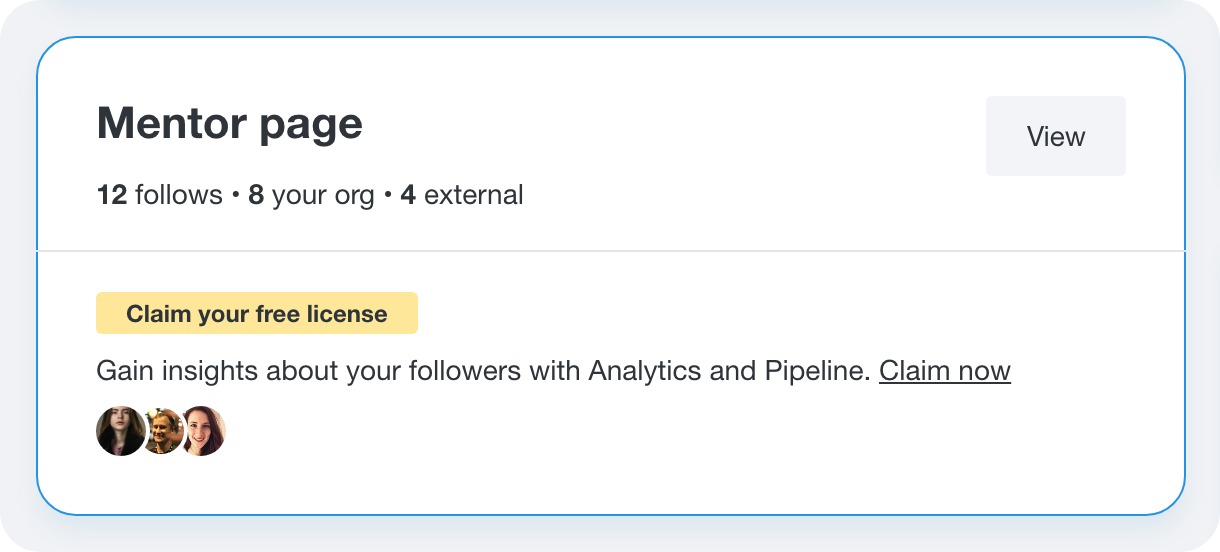This screenshot has height=552, width=1220.
Task: Click the Mentor page heading
Action: coord(230,123)
